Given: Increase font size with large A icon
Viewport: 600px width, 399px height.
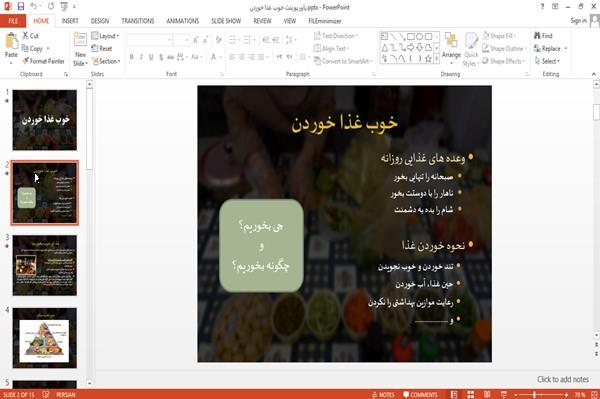Looking at the screenshot, I should 196,40.
